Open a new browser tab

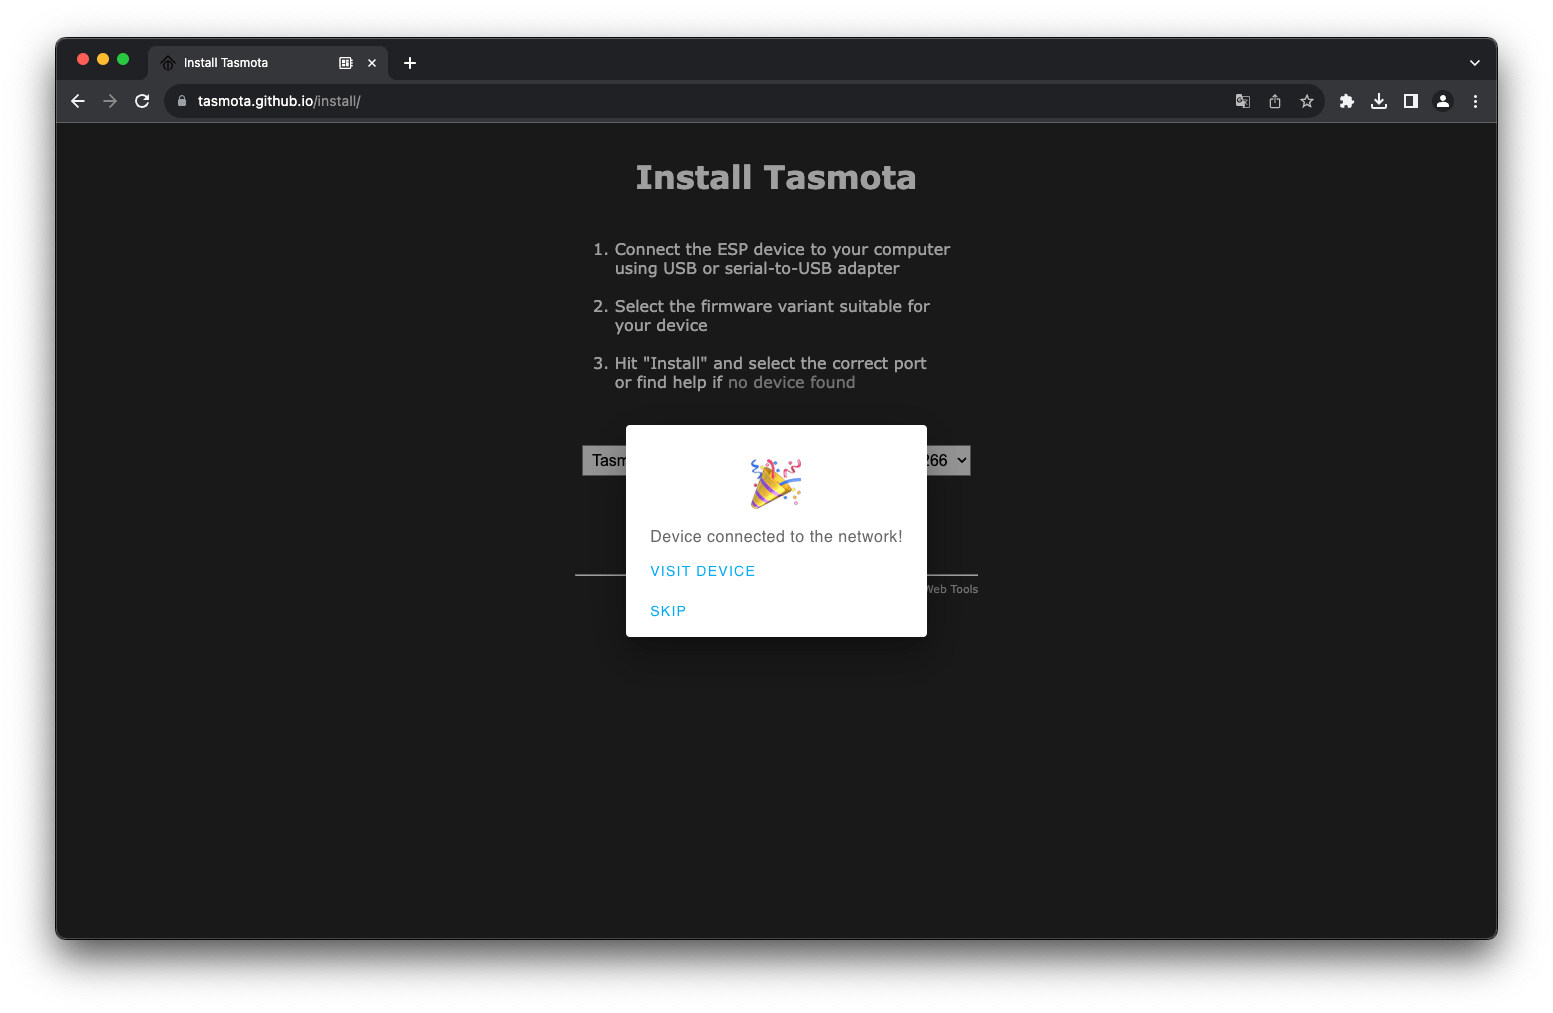tap(409, 62)
